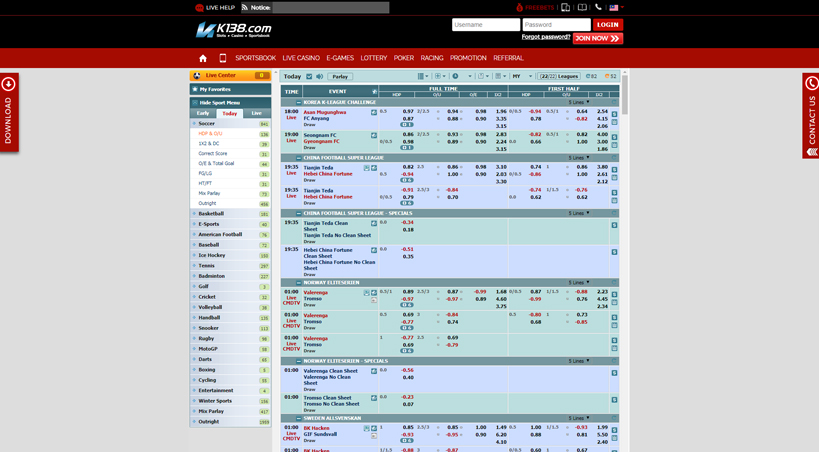Open more bets icon right of Asan Mugunghwa row
Viewport: 819px width, 452px height.
tap(614, 114)
